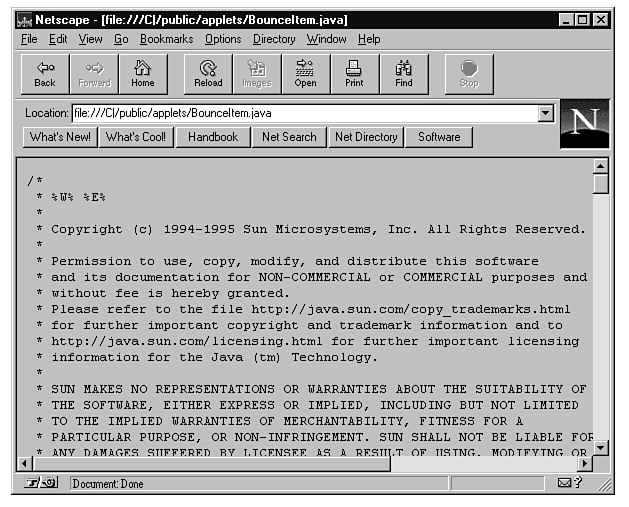629x507 pixels.
Task: Click inside the Location URL field
Action: pyautogui.click(x=300, y=113)
